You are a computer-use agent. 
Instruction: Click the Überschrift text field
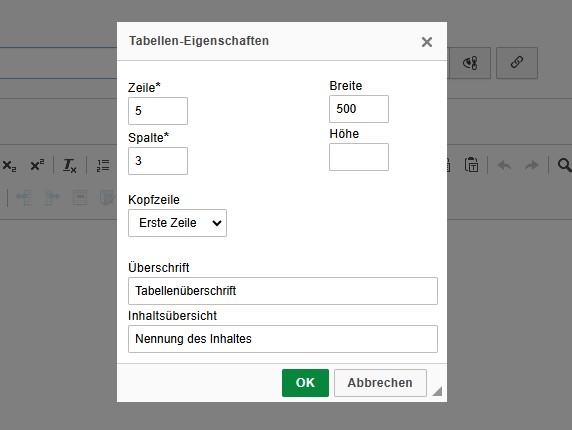(x=283, y=291)
